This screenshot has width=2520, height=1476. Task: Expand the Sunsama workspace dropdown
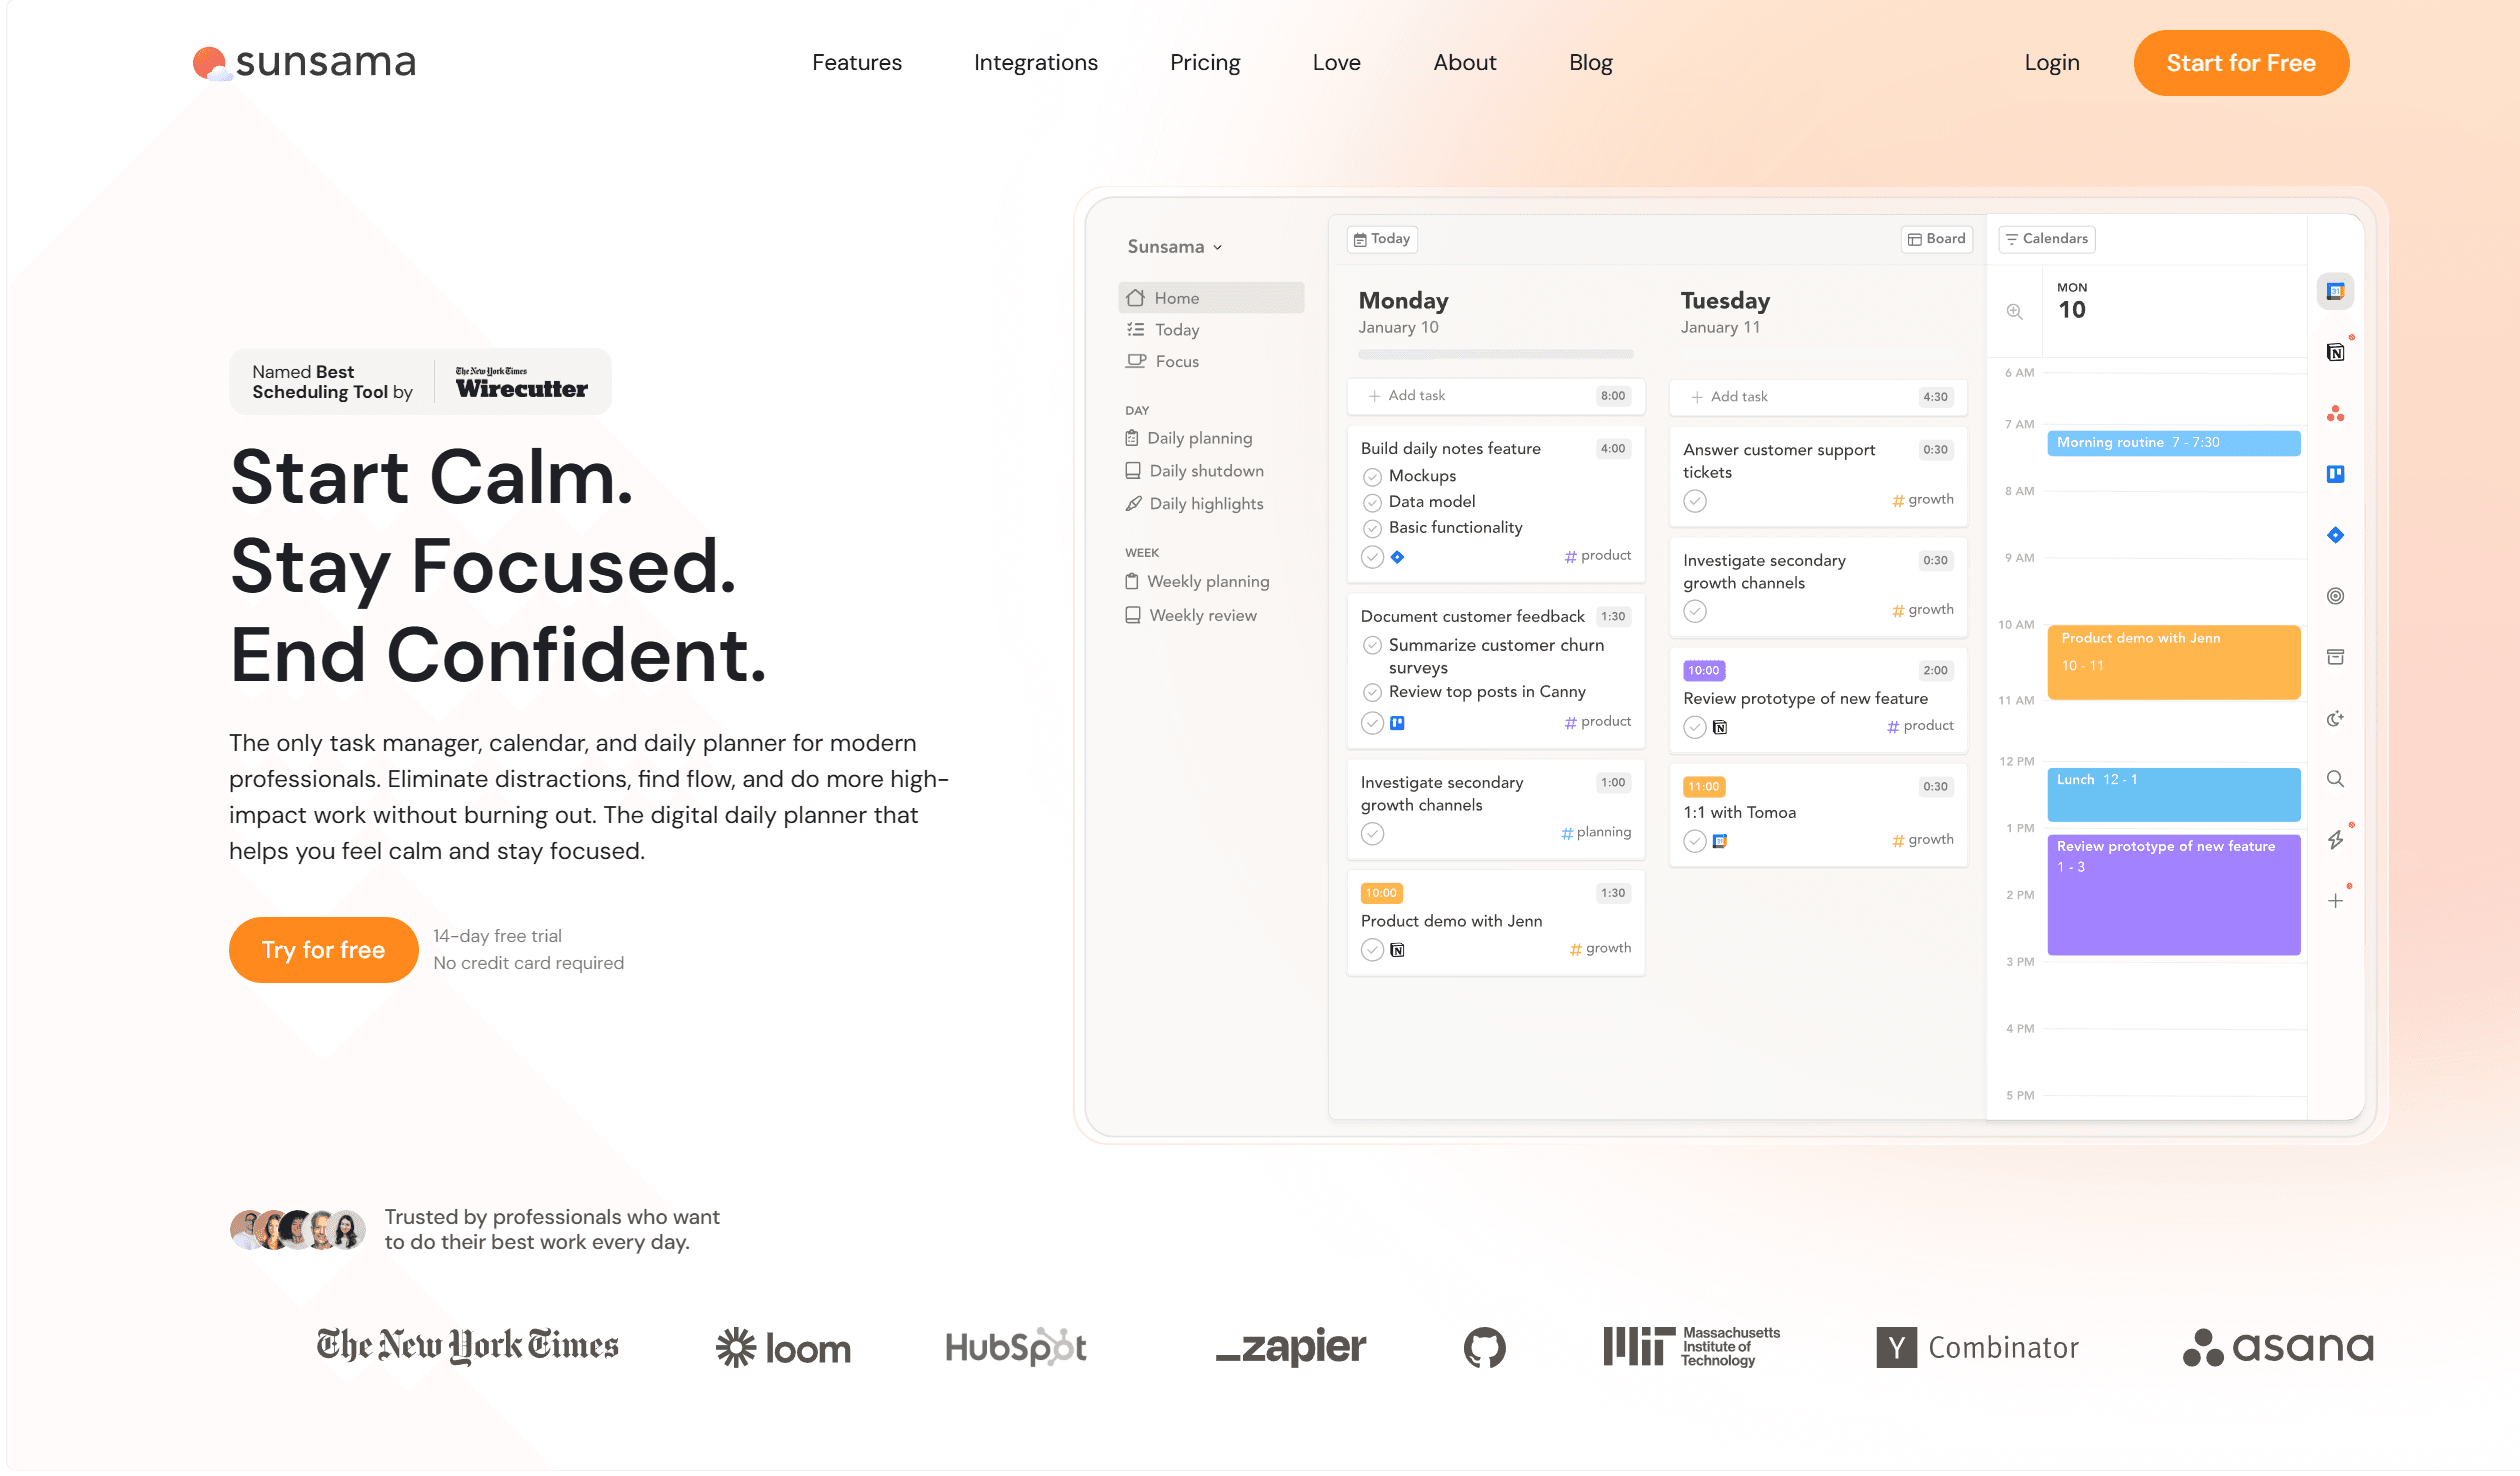(1175, 247)
